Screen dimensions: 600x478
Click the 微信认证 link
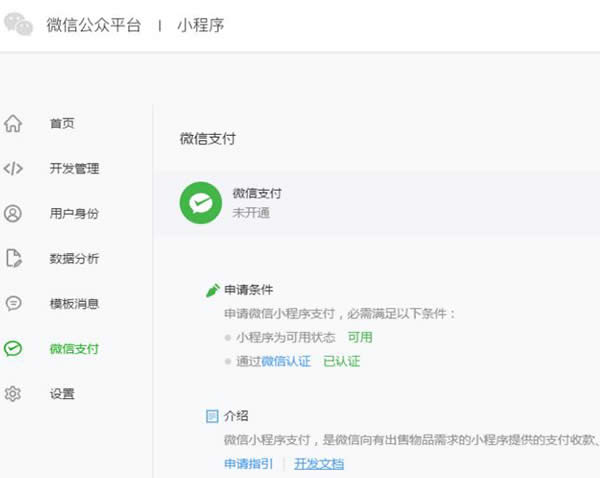click(x=286, y=361)
